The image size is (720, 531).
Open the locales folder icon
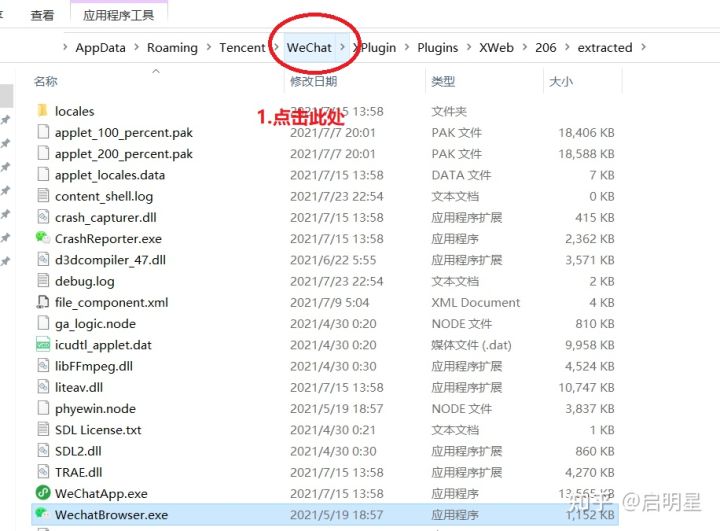pyautogui.click(x=43, y=111)
